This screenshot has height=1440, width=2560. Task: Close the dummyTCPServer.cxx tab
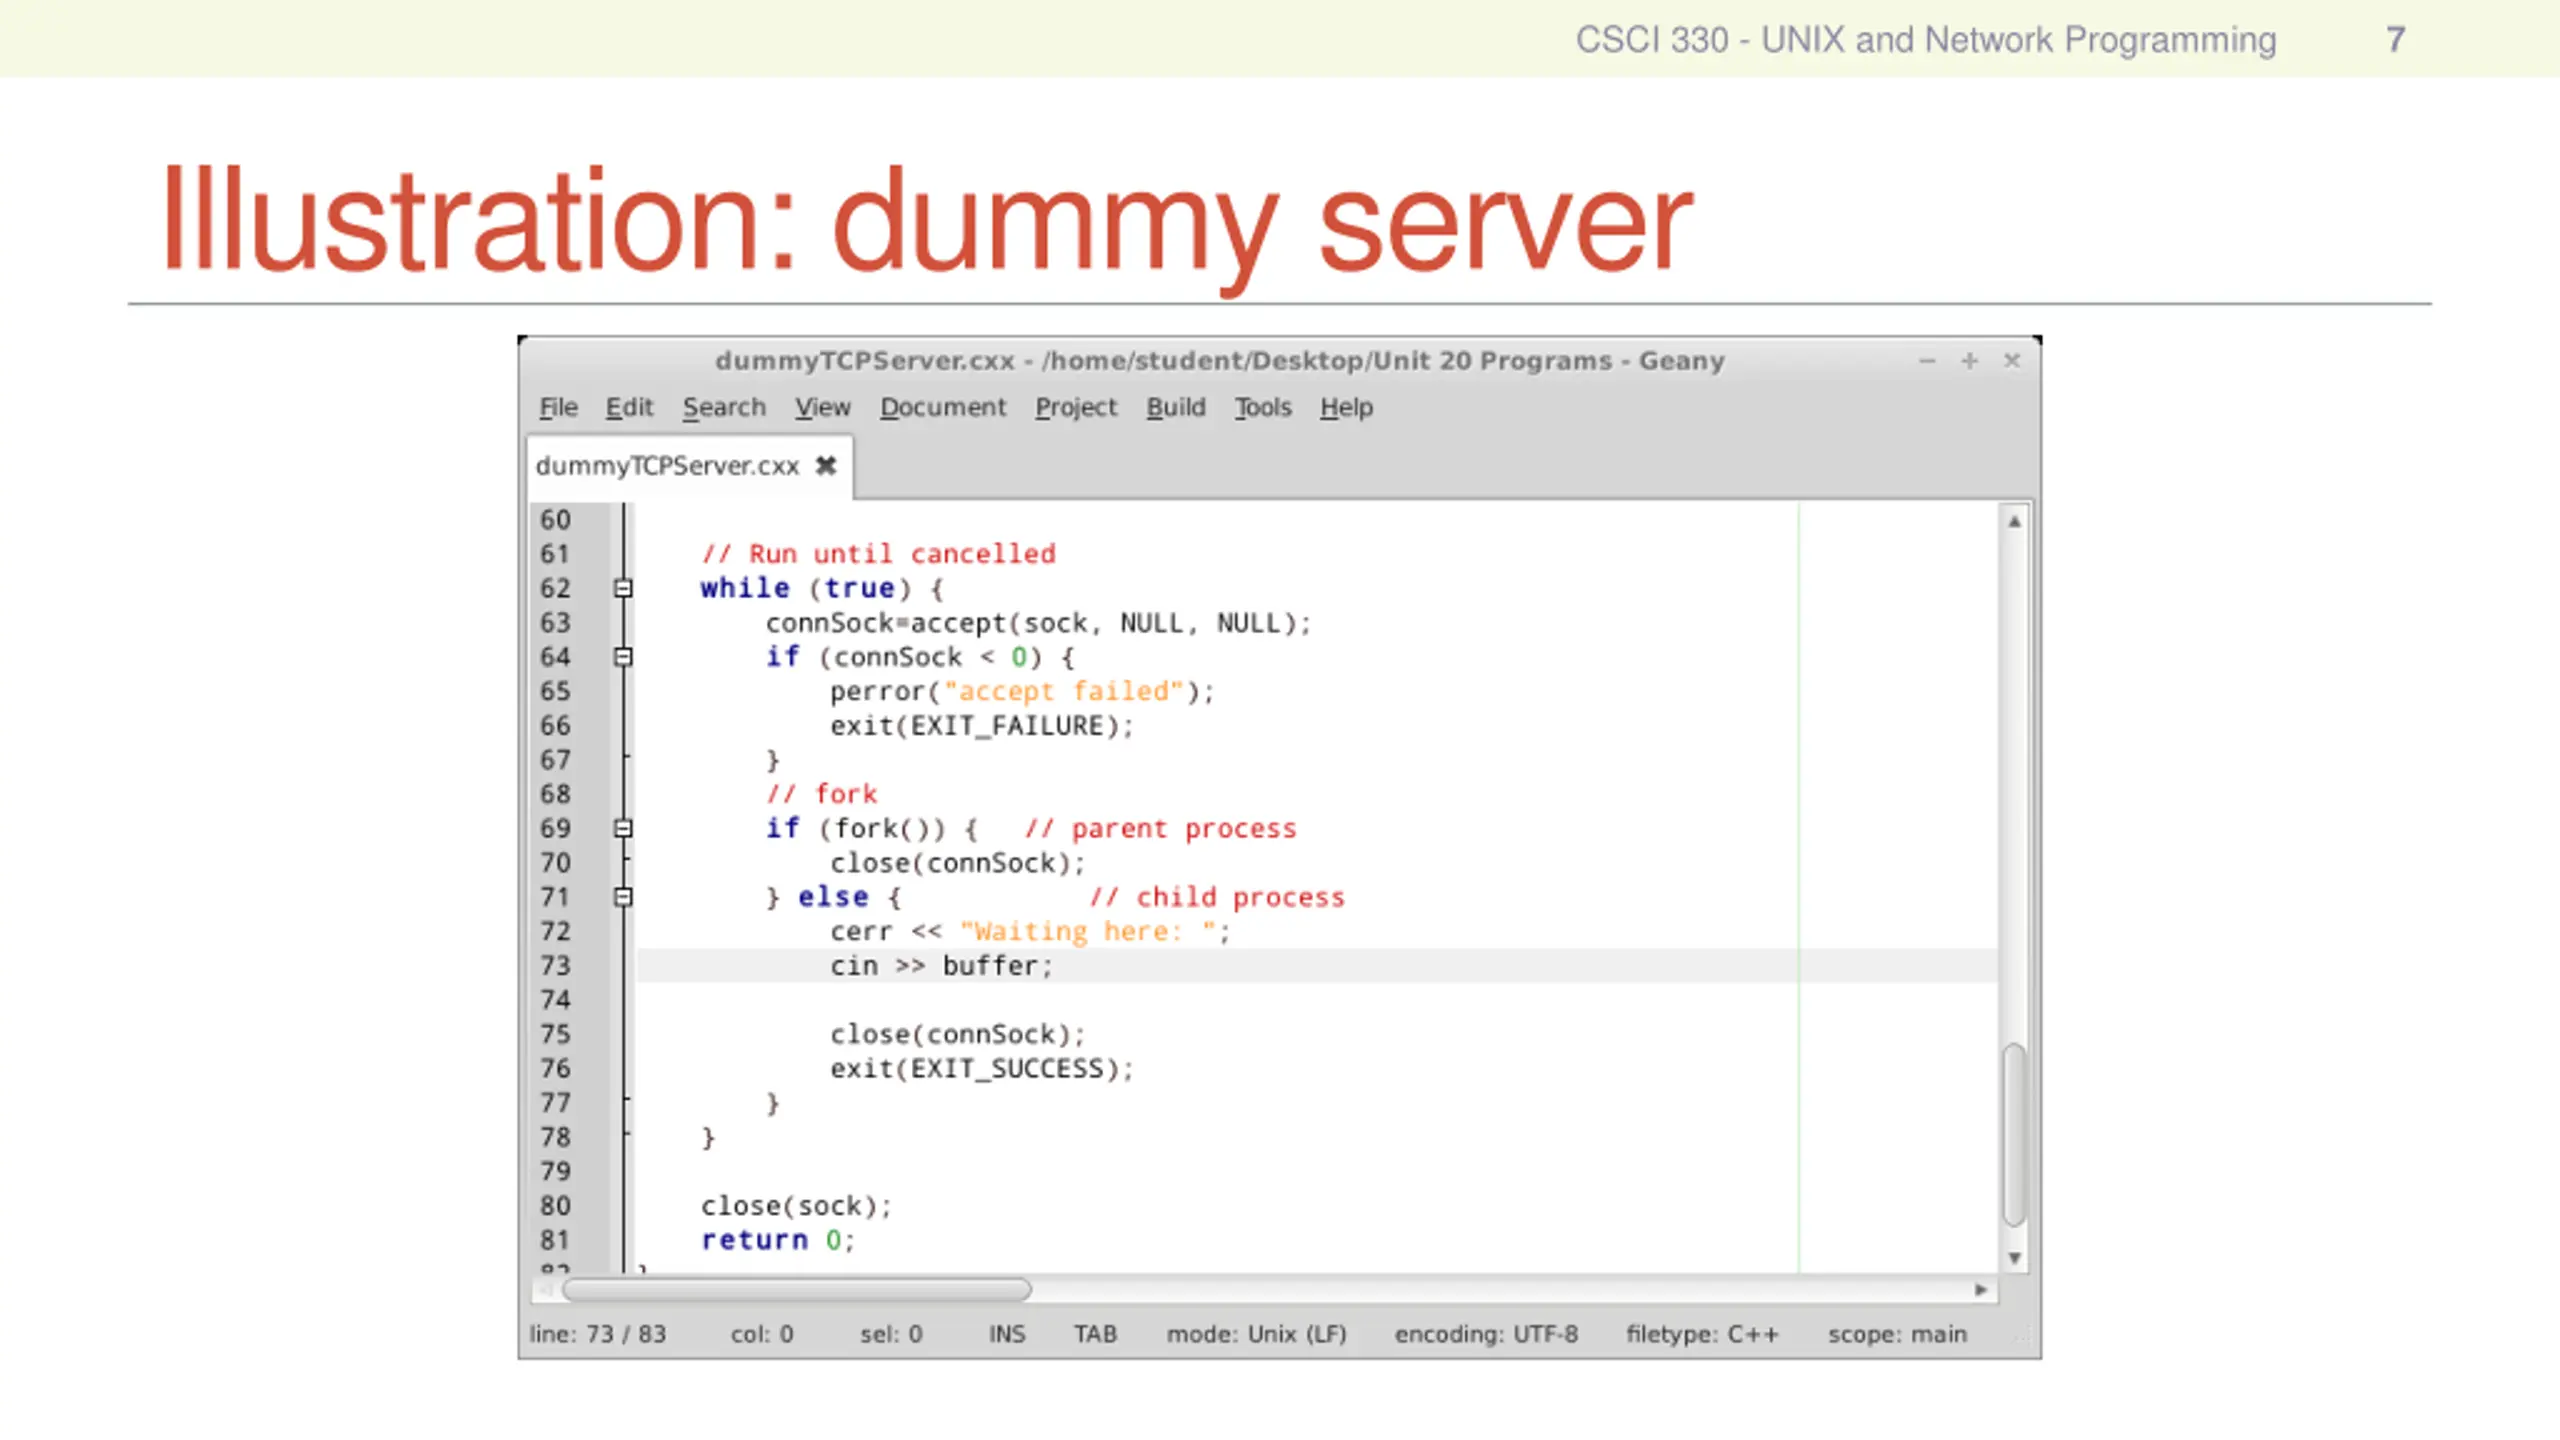coord(825,466)
